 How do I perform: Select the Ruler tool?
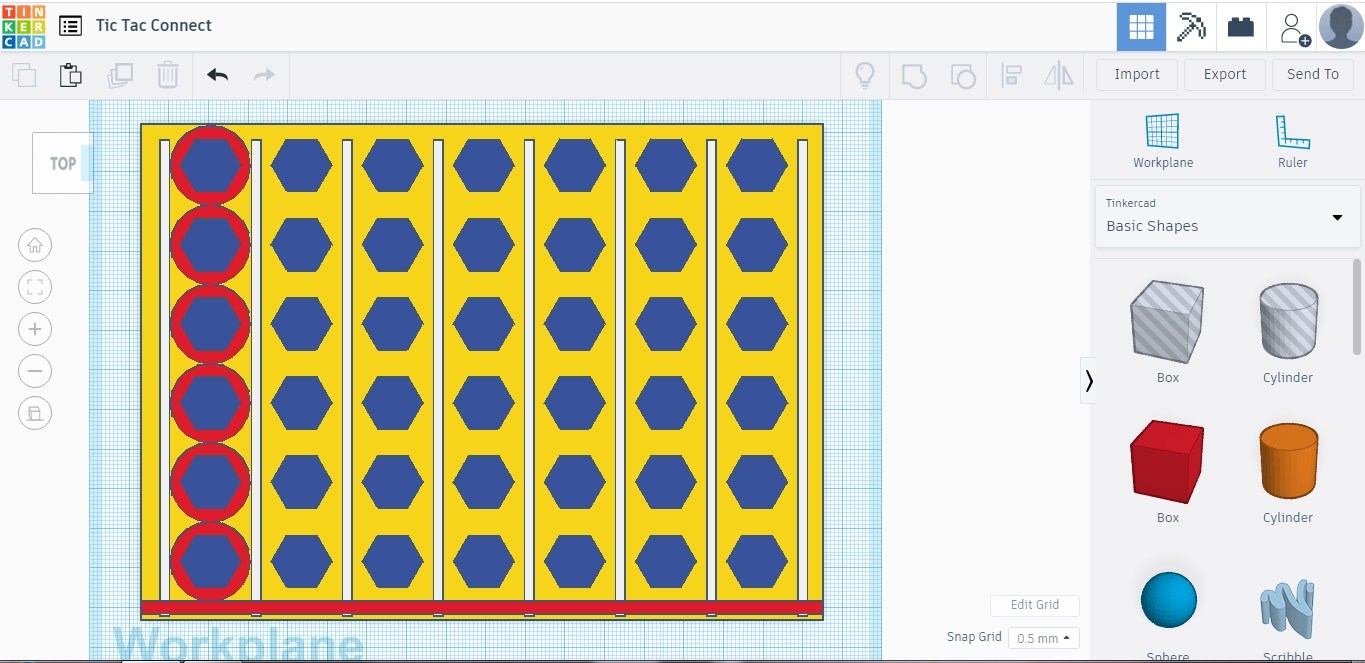coord(1292,140)
